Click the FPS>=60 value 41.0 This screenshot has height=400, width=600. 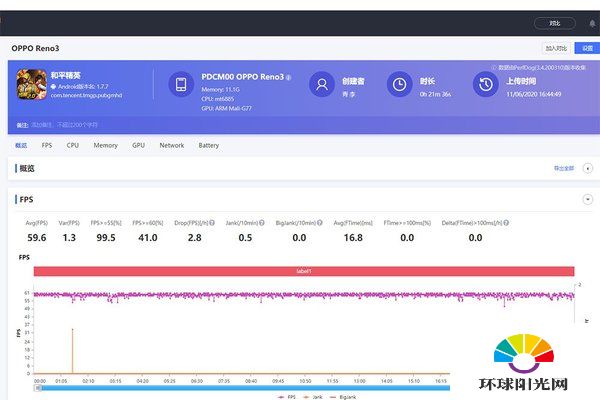coord(148,238)
